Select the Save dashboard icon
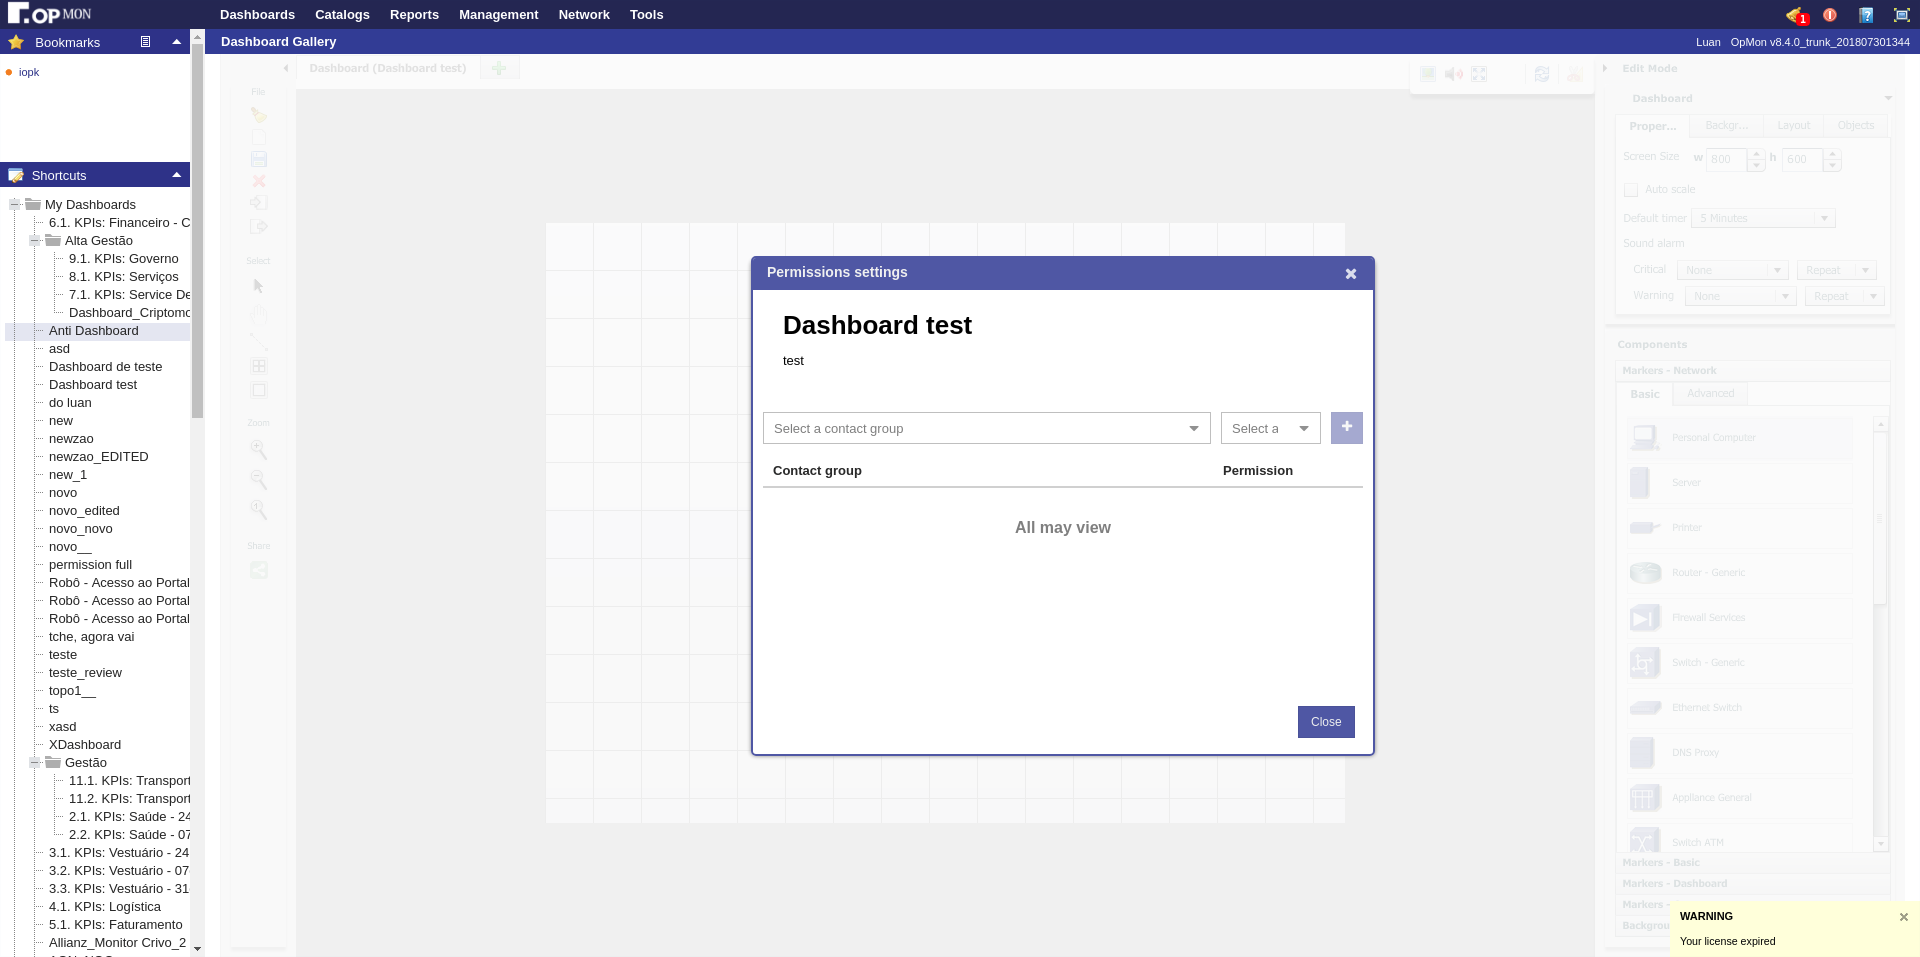1920x957 pixels. click(x=258, y=159)
